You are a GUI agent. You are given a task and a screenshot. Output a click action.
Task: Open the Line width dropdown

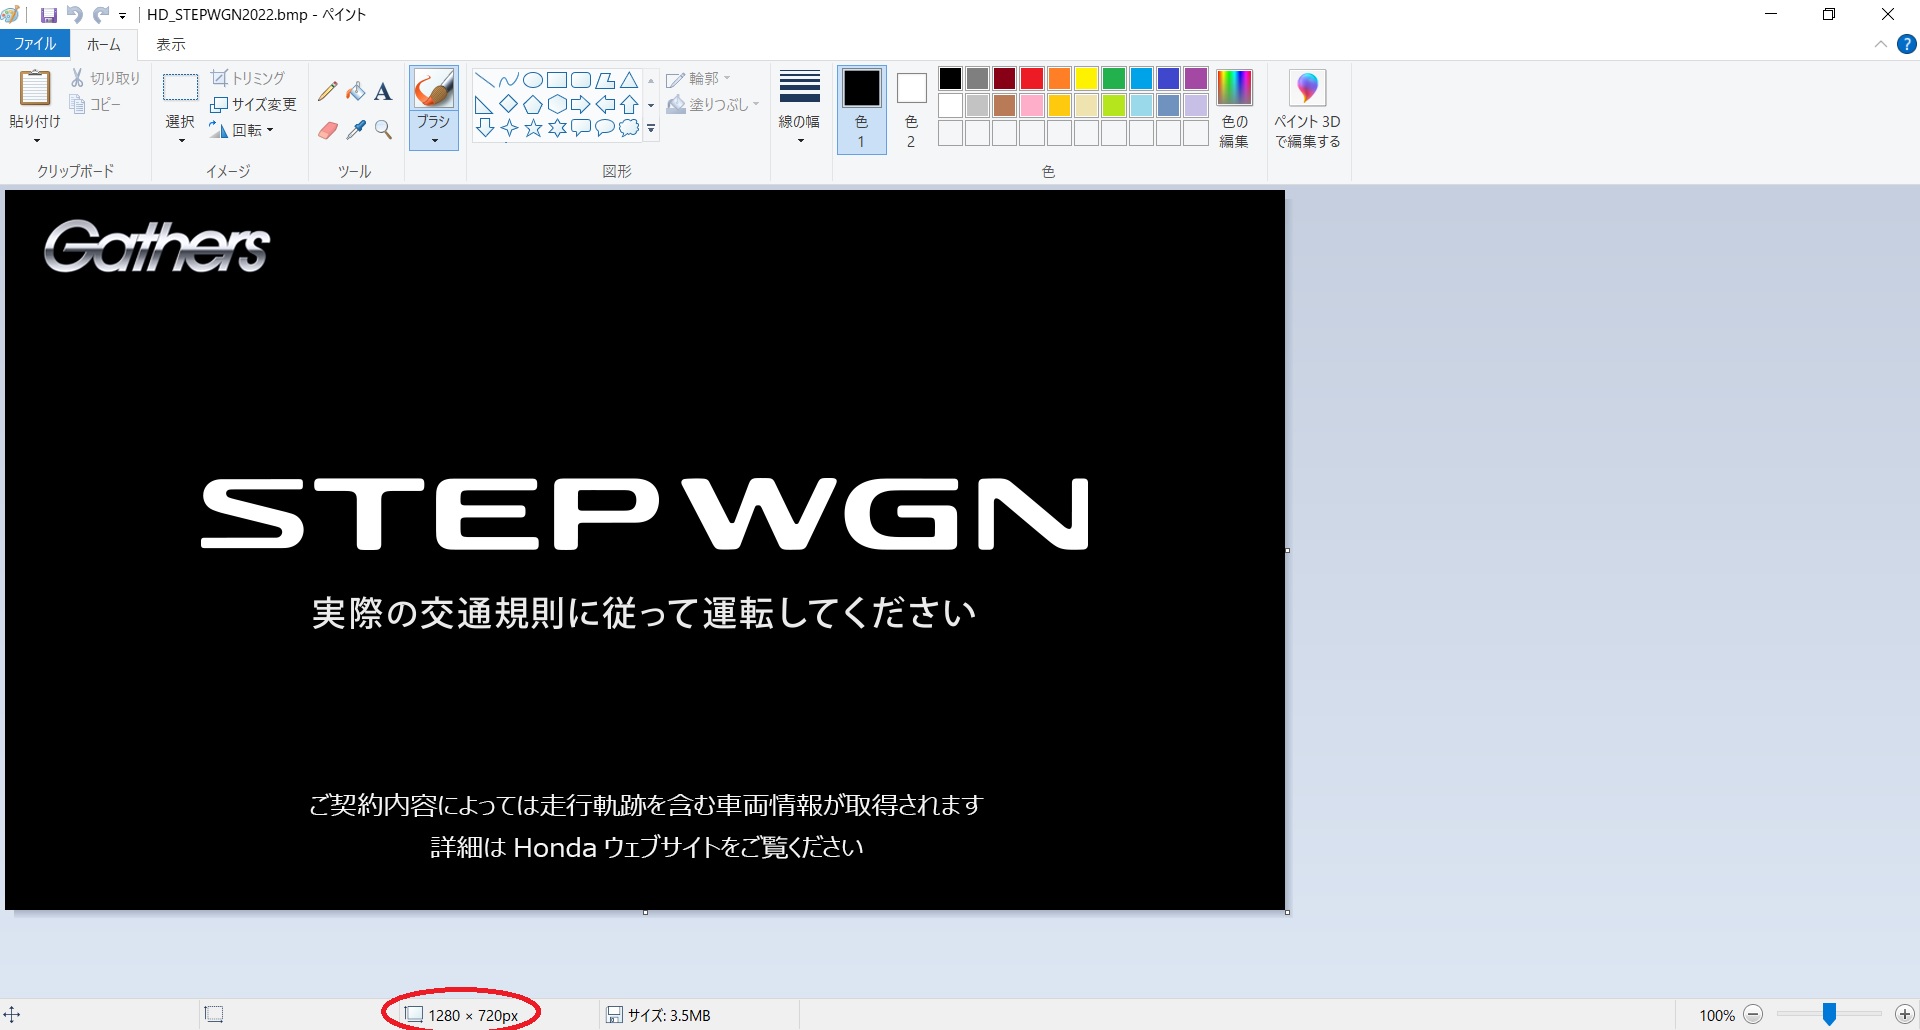(x=799, y=108)
